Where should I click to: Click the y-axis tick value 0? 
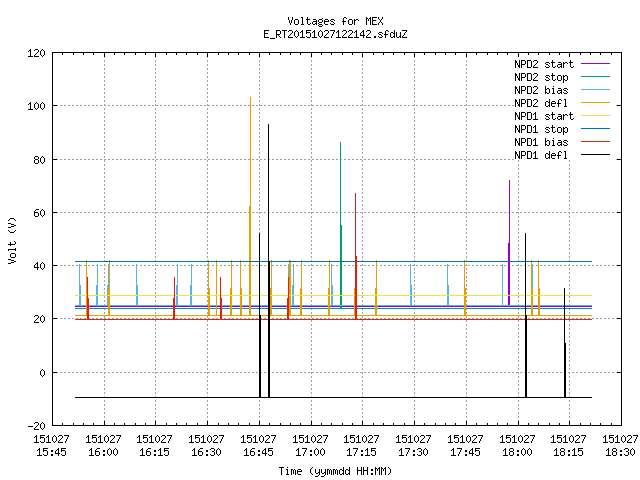point(42,373)
